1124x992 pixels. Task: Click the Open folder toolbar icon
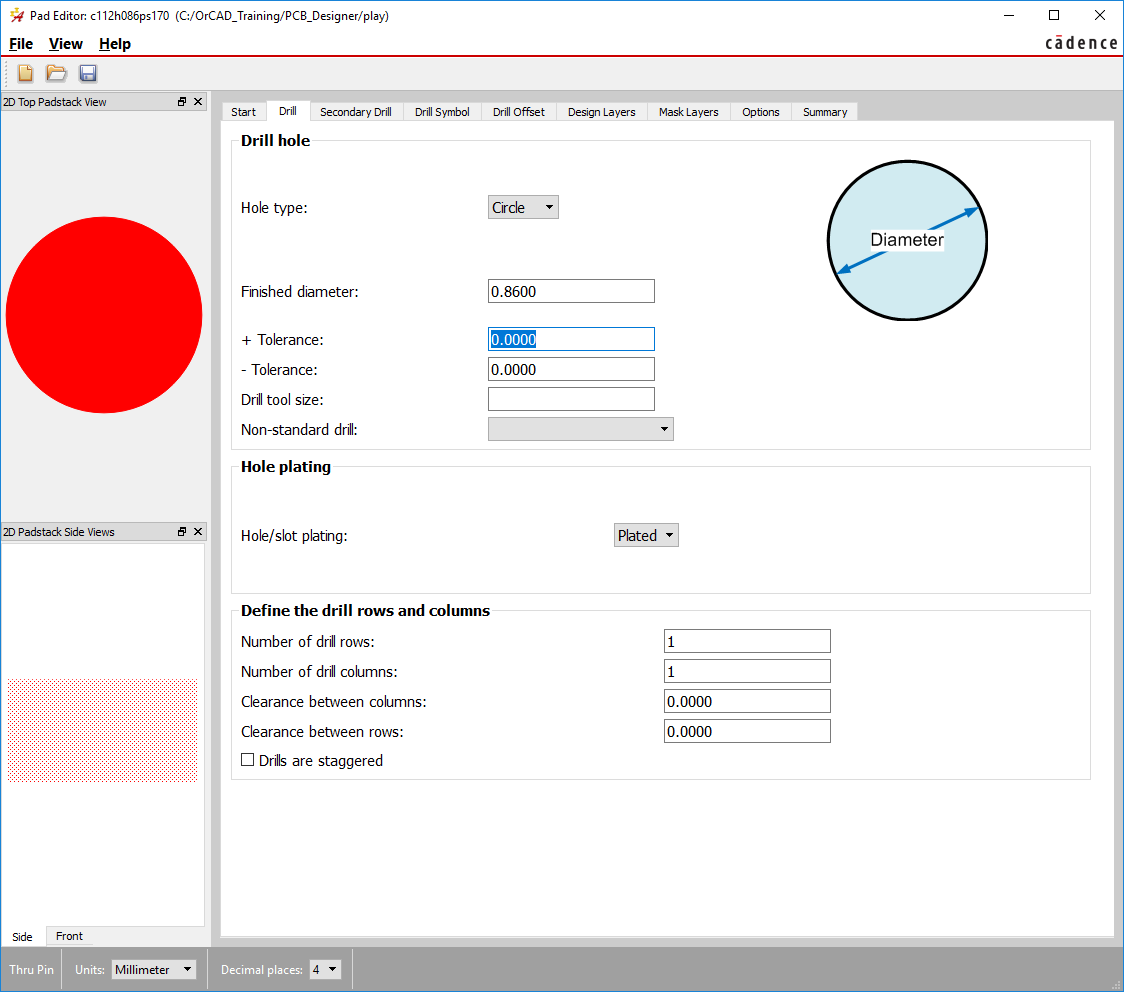pyautogui.click(x=56, y=73)
